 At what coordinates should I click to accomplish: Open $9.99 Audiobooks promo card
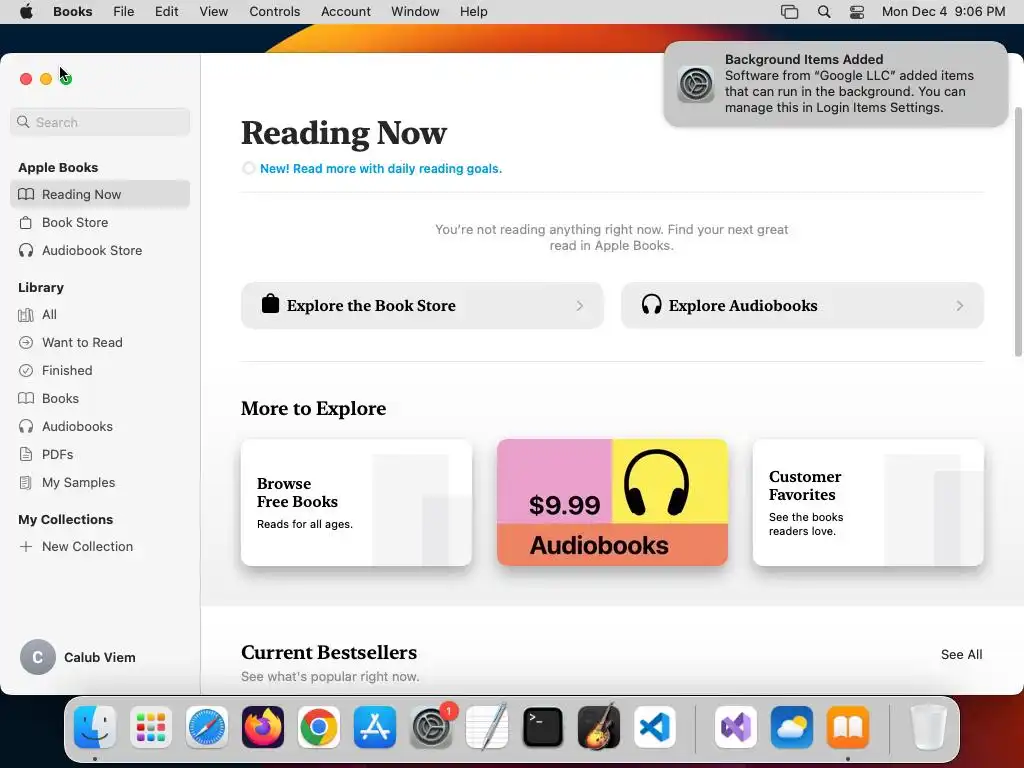612,502
